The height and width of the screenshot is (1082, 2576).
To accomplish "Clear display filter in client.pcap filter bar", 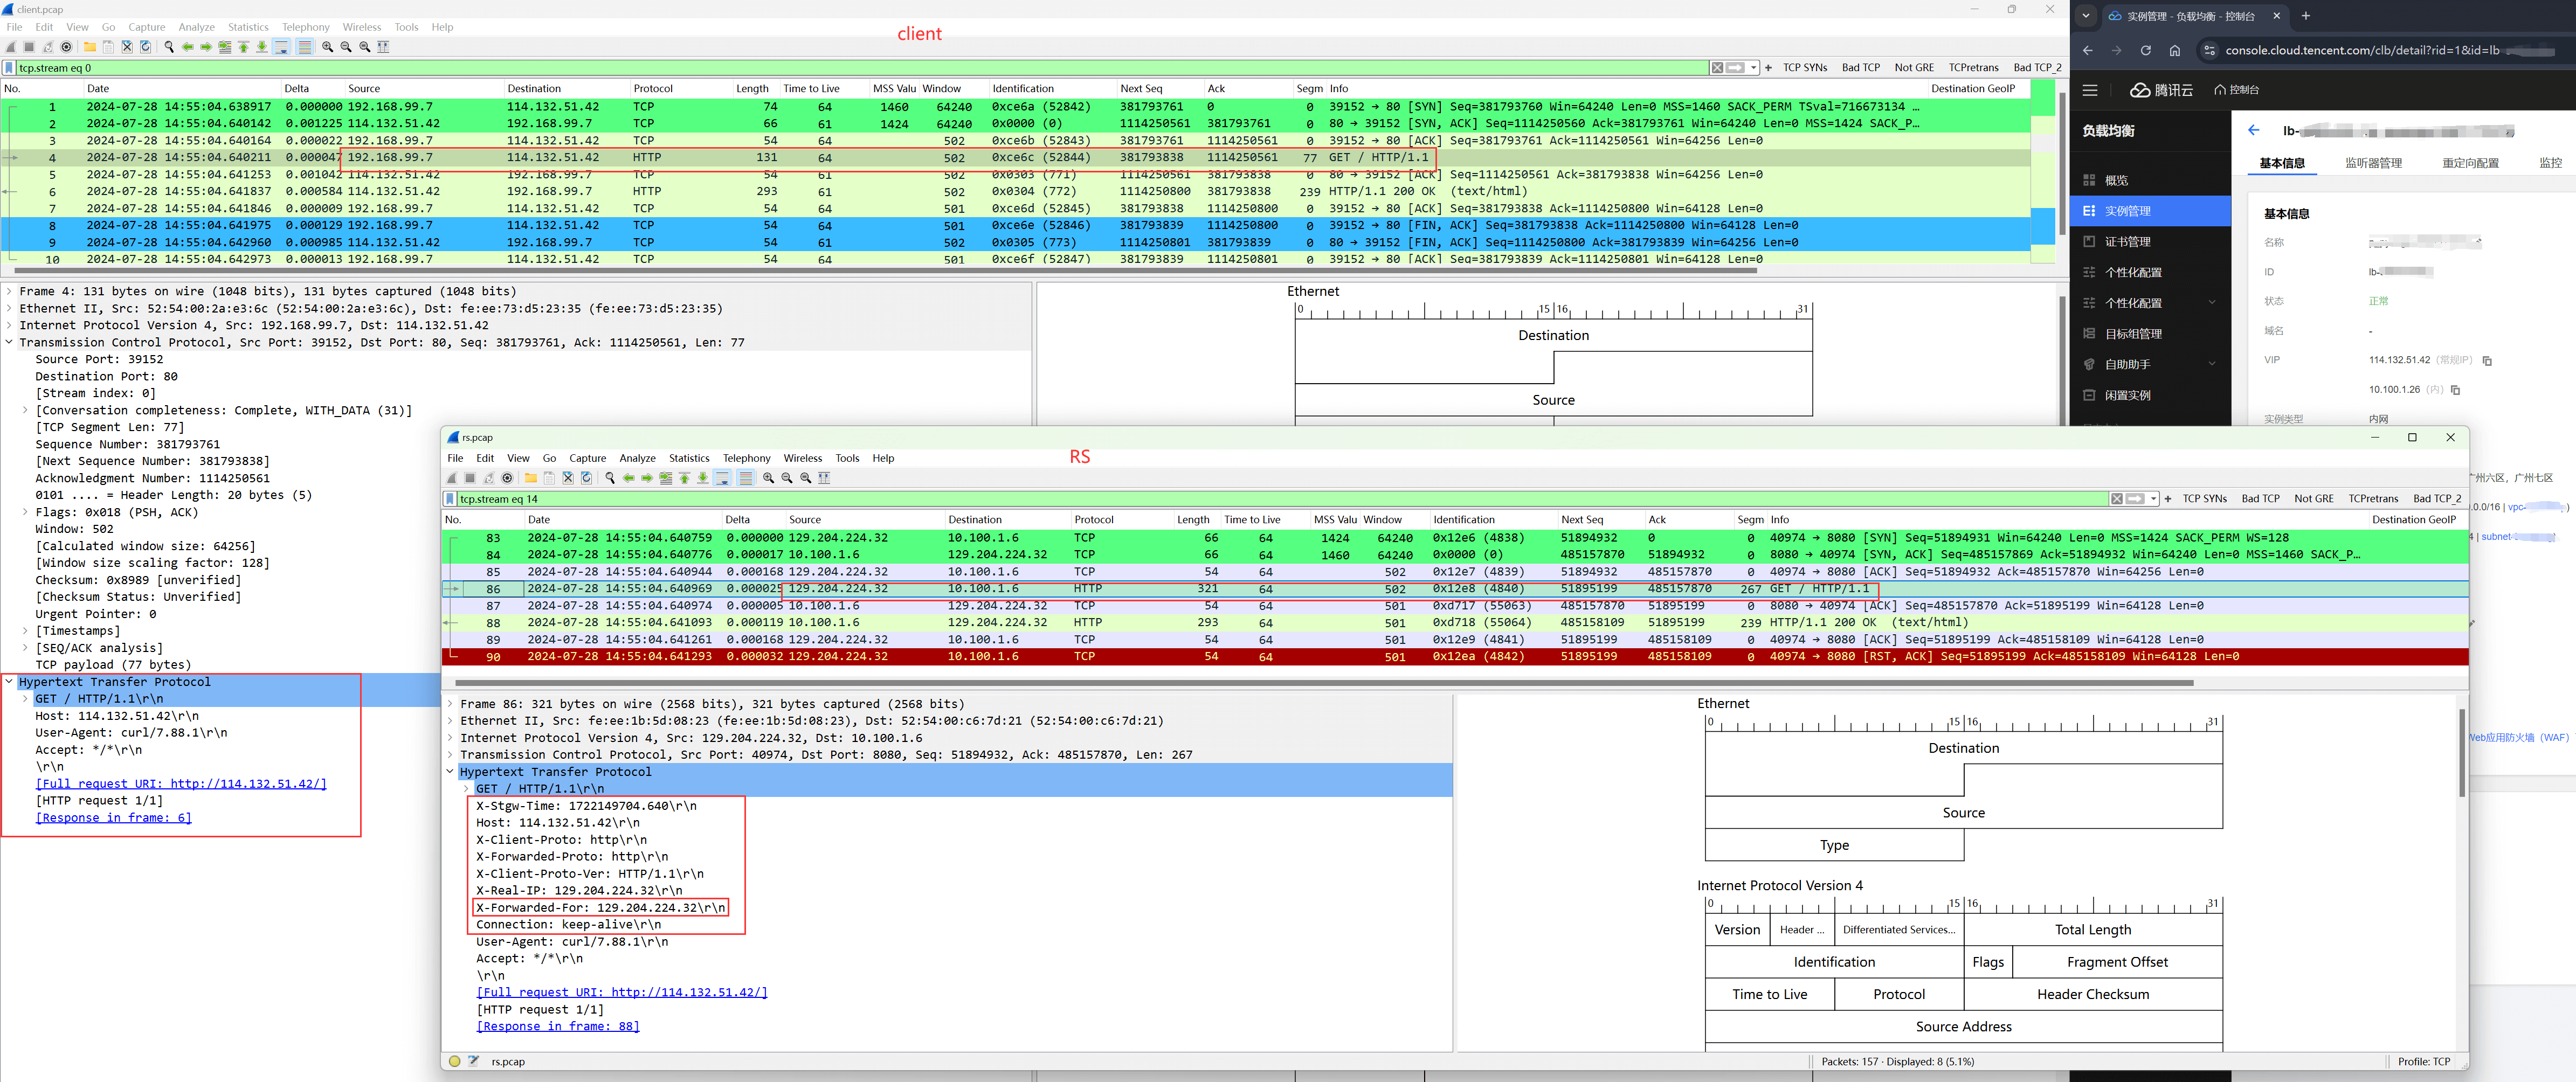I will click(1717, 68).
